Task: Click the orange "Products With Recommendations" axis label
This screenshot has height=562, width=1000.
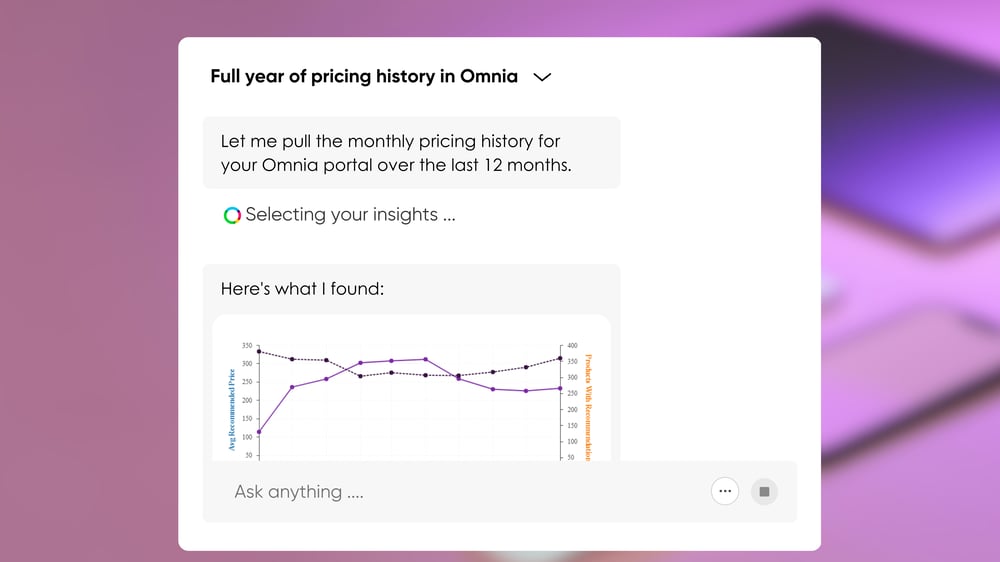Action: (588, 407)
